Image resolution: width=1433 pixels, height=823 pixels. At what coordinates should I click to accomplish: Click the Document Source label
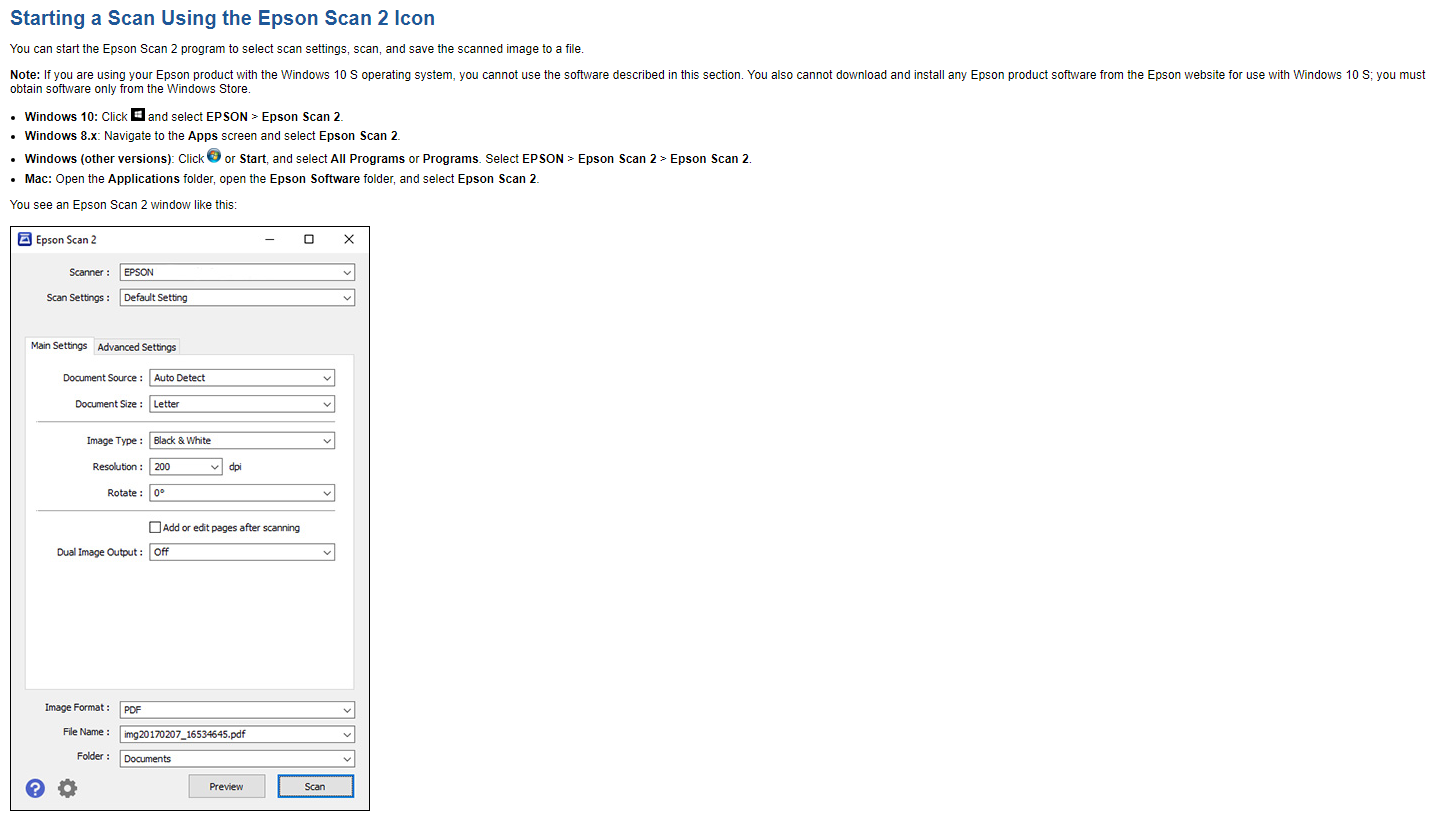click(103, 378)
